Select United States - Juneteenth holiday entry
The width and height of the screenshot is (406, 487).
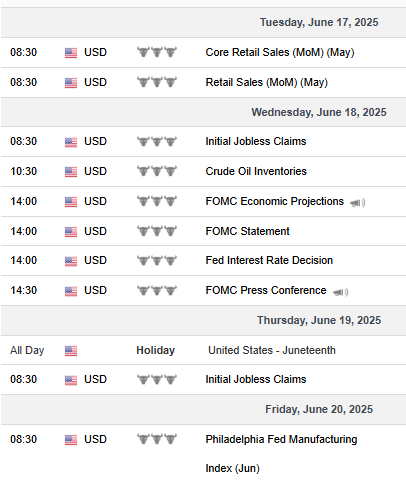click(272, 350)
